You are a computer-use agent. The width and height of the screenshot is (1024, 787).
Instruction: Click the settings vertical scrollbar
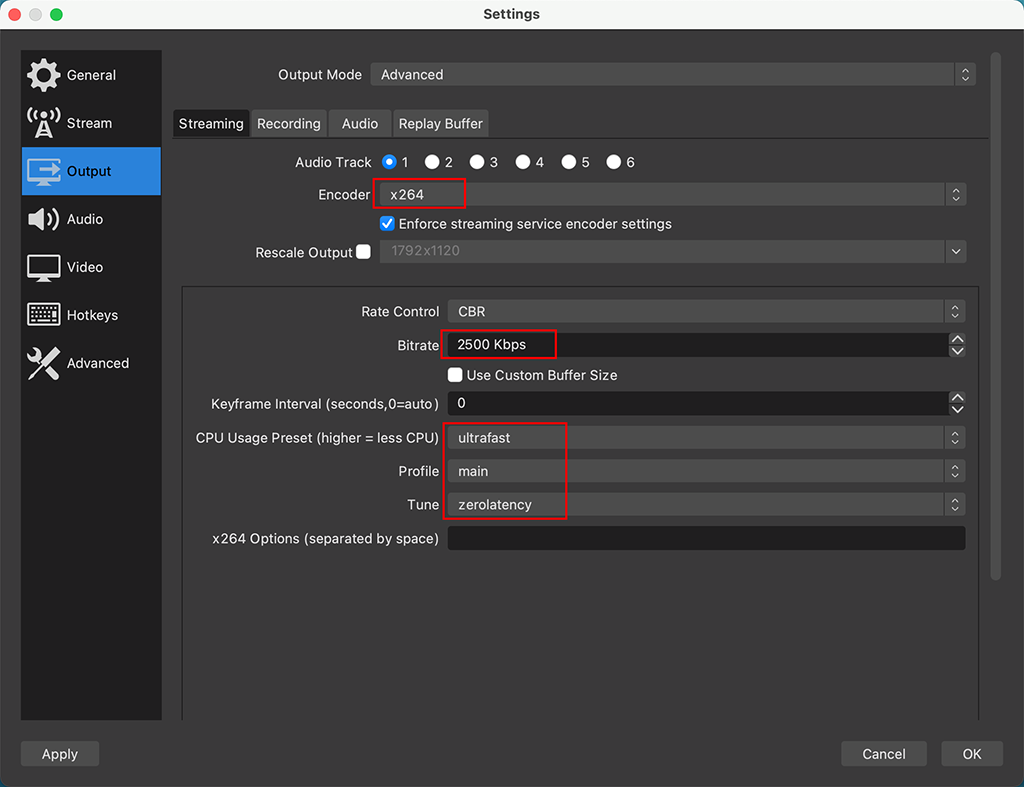(x=995, y=316)
